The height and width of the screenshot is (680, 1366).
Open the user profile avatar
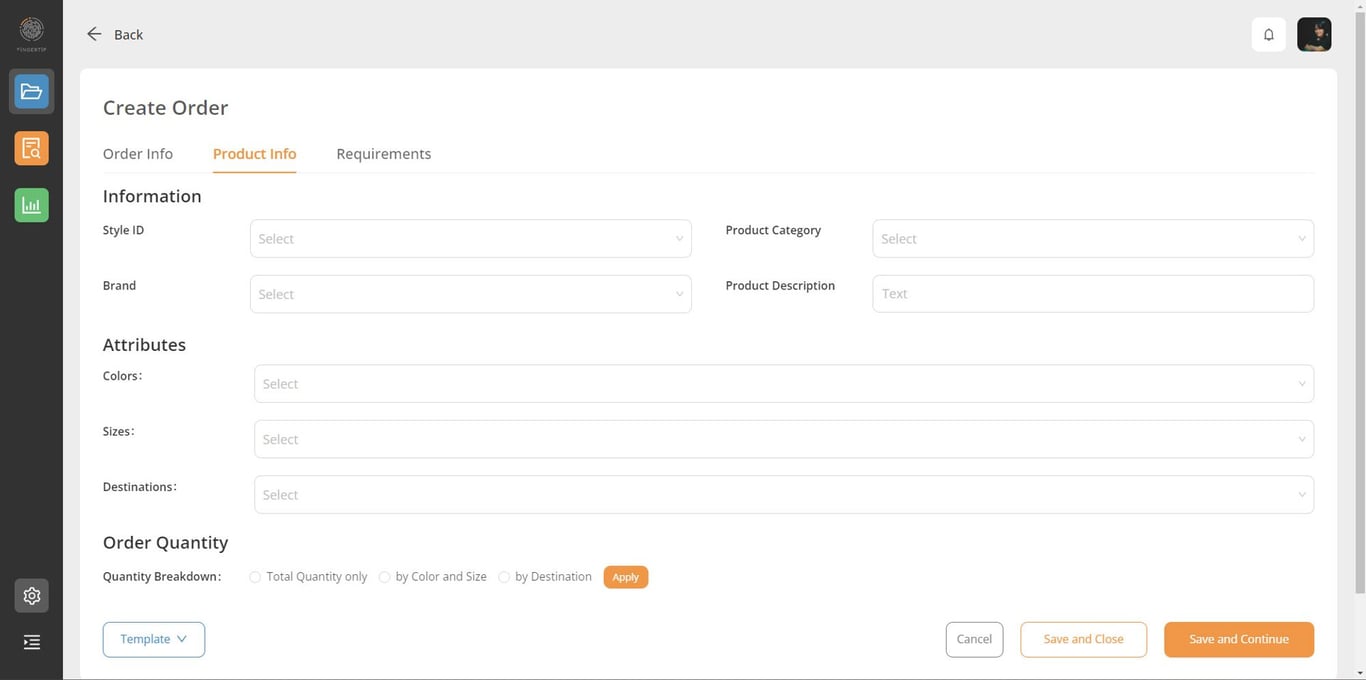pyautogui.click(x=1313, y=35)
